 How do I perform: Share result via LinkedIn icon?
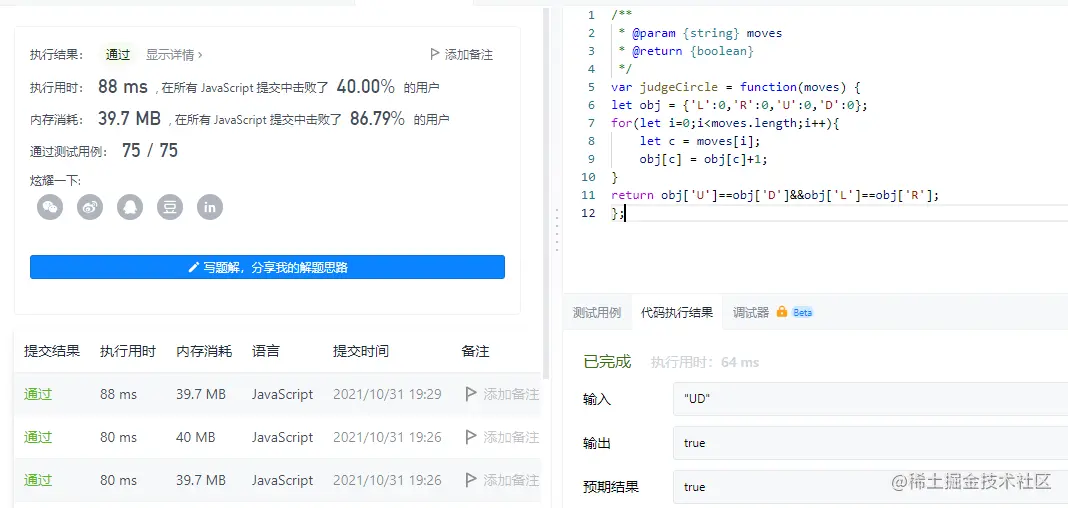point(210,207)
